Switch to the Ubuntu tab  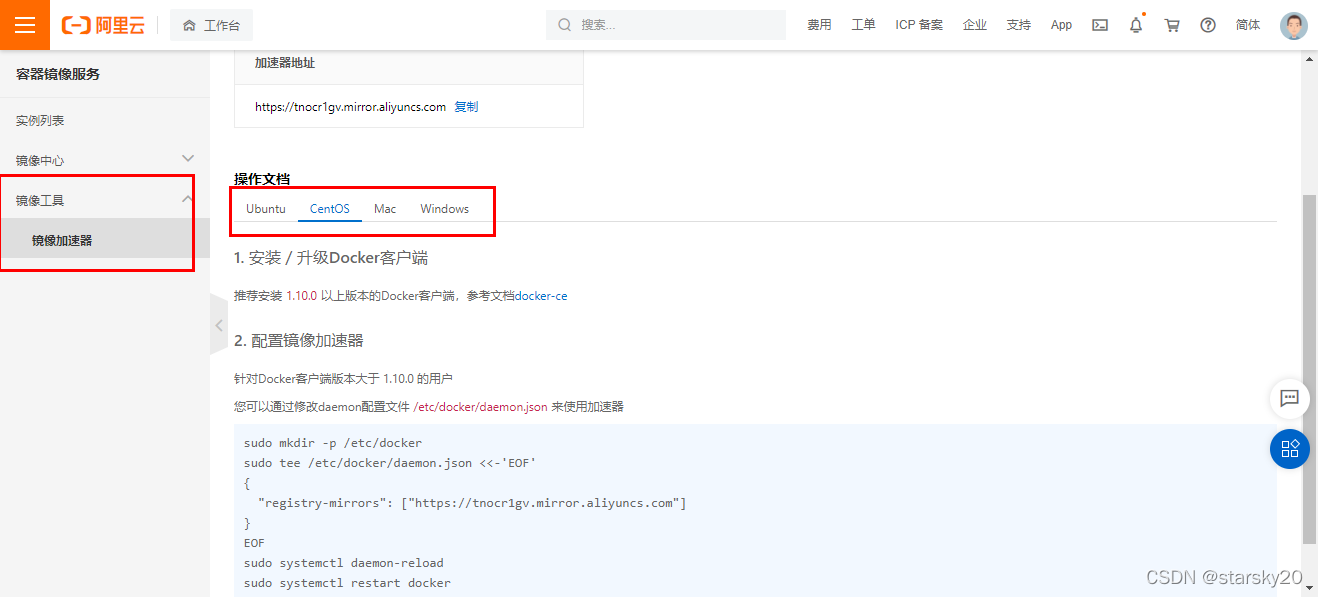click(x=266, y=209)
